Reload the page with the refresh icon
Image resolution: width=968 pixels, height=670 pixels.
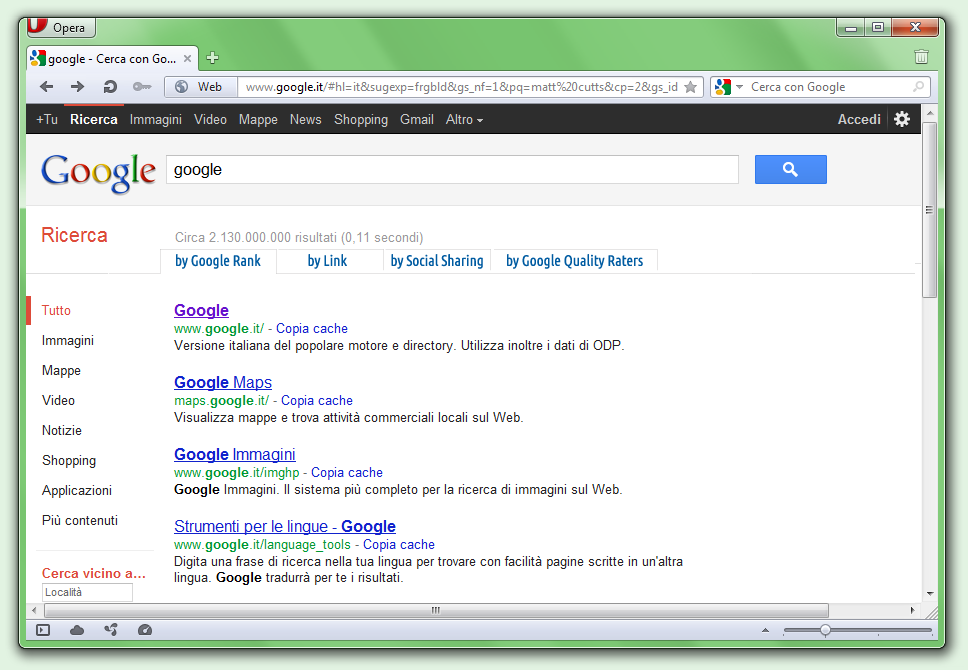[x=110, y=86]
